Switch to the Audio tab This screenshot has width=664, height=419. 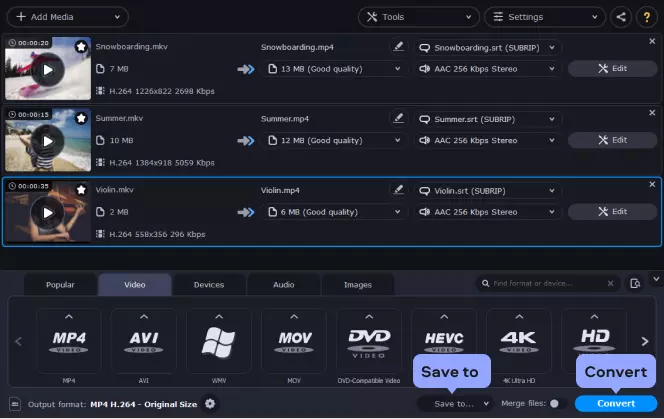[283, 285]
